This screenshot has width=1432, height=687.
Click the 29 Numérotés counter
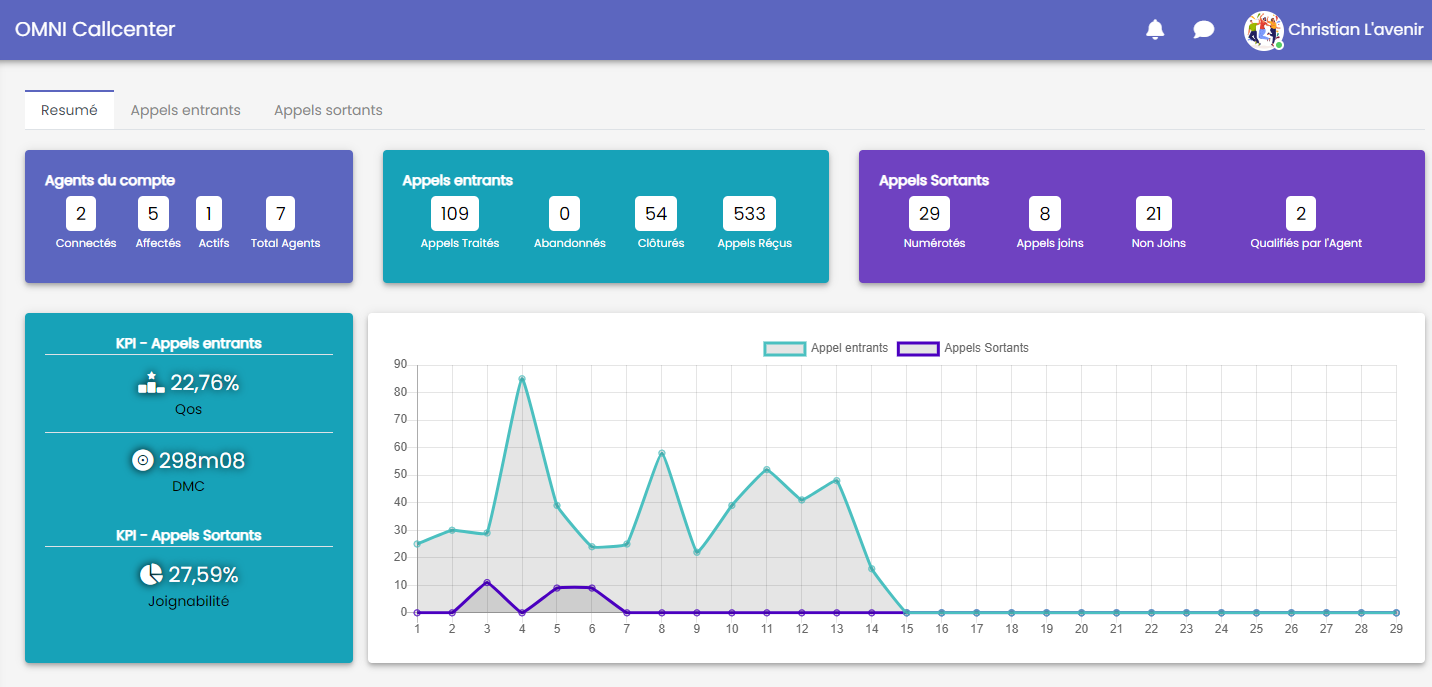click(x=929, y=214)
